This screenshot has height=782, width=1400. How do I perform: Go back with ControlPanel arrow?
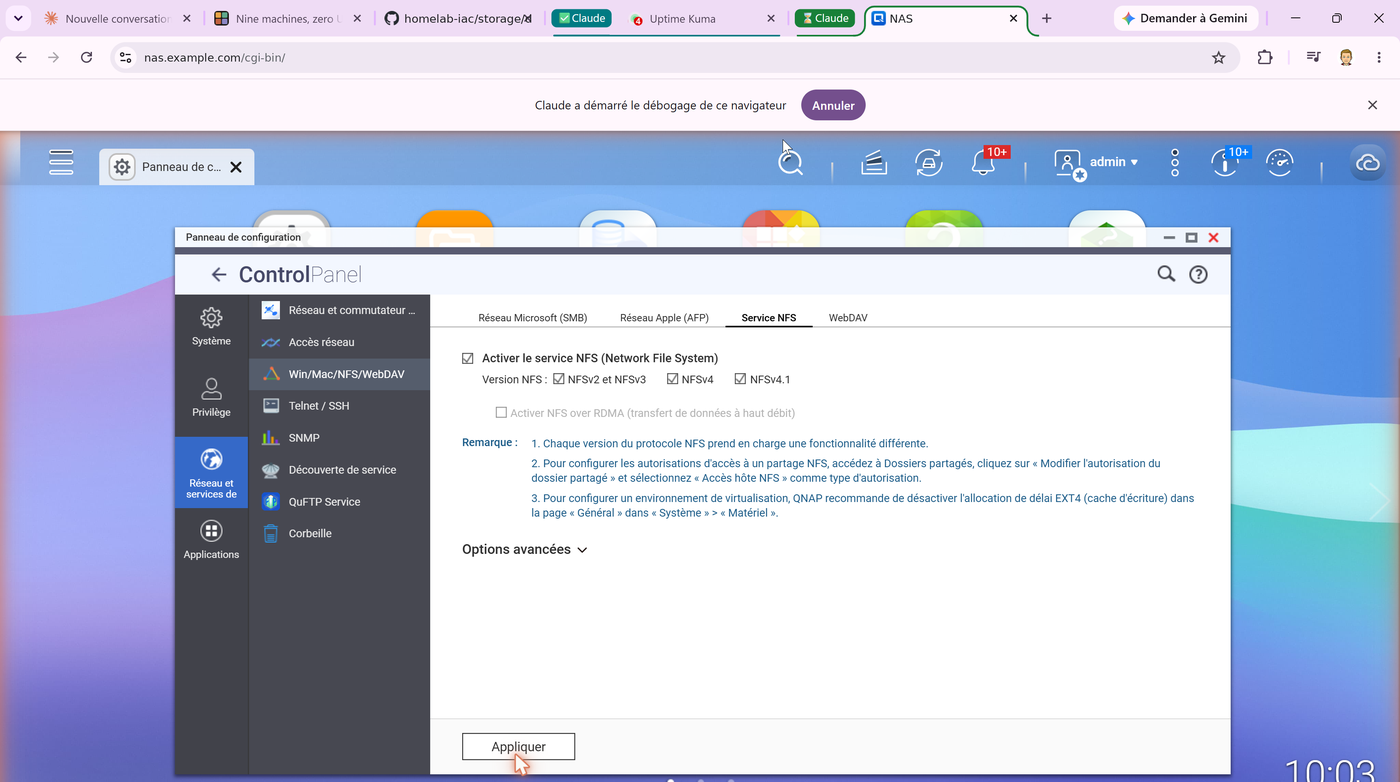click(x=218, y=274)
